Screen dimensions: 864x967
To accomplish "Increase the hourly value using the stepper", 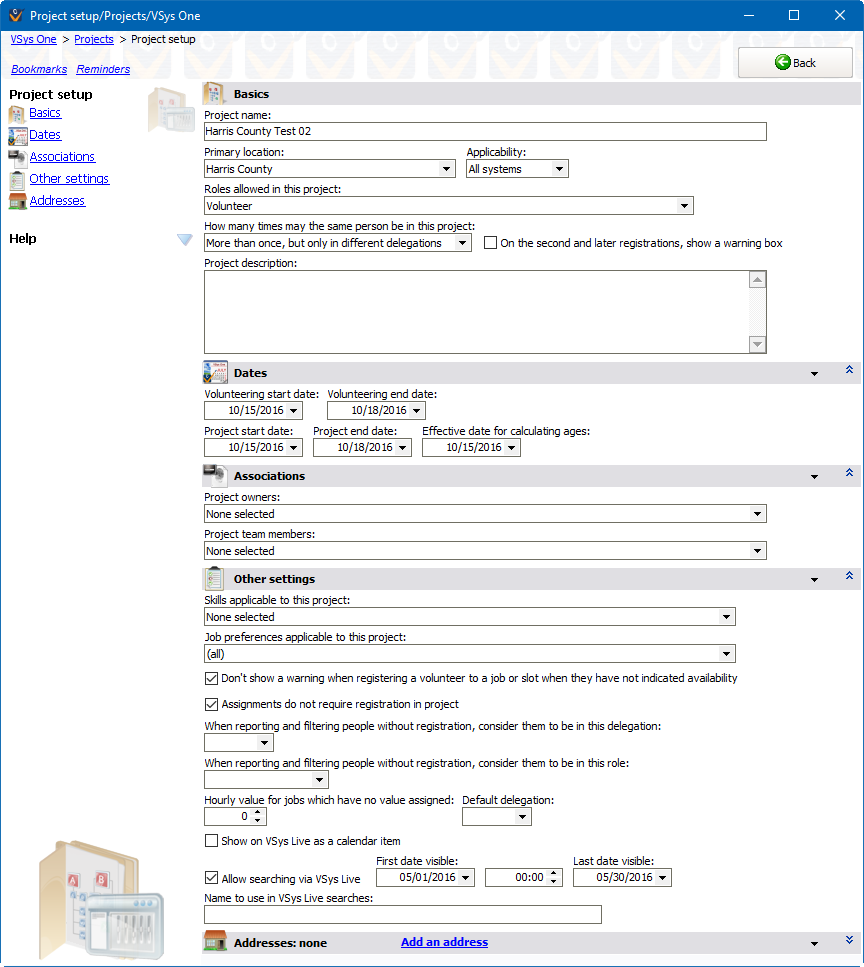I will [x=257, y=812].
